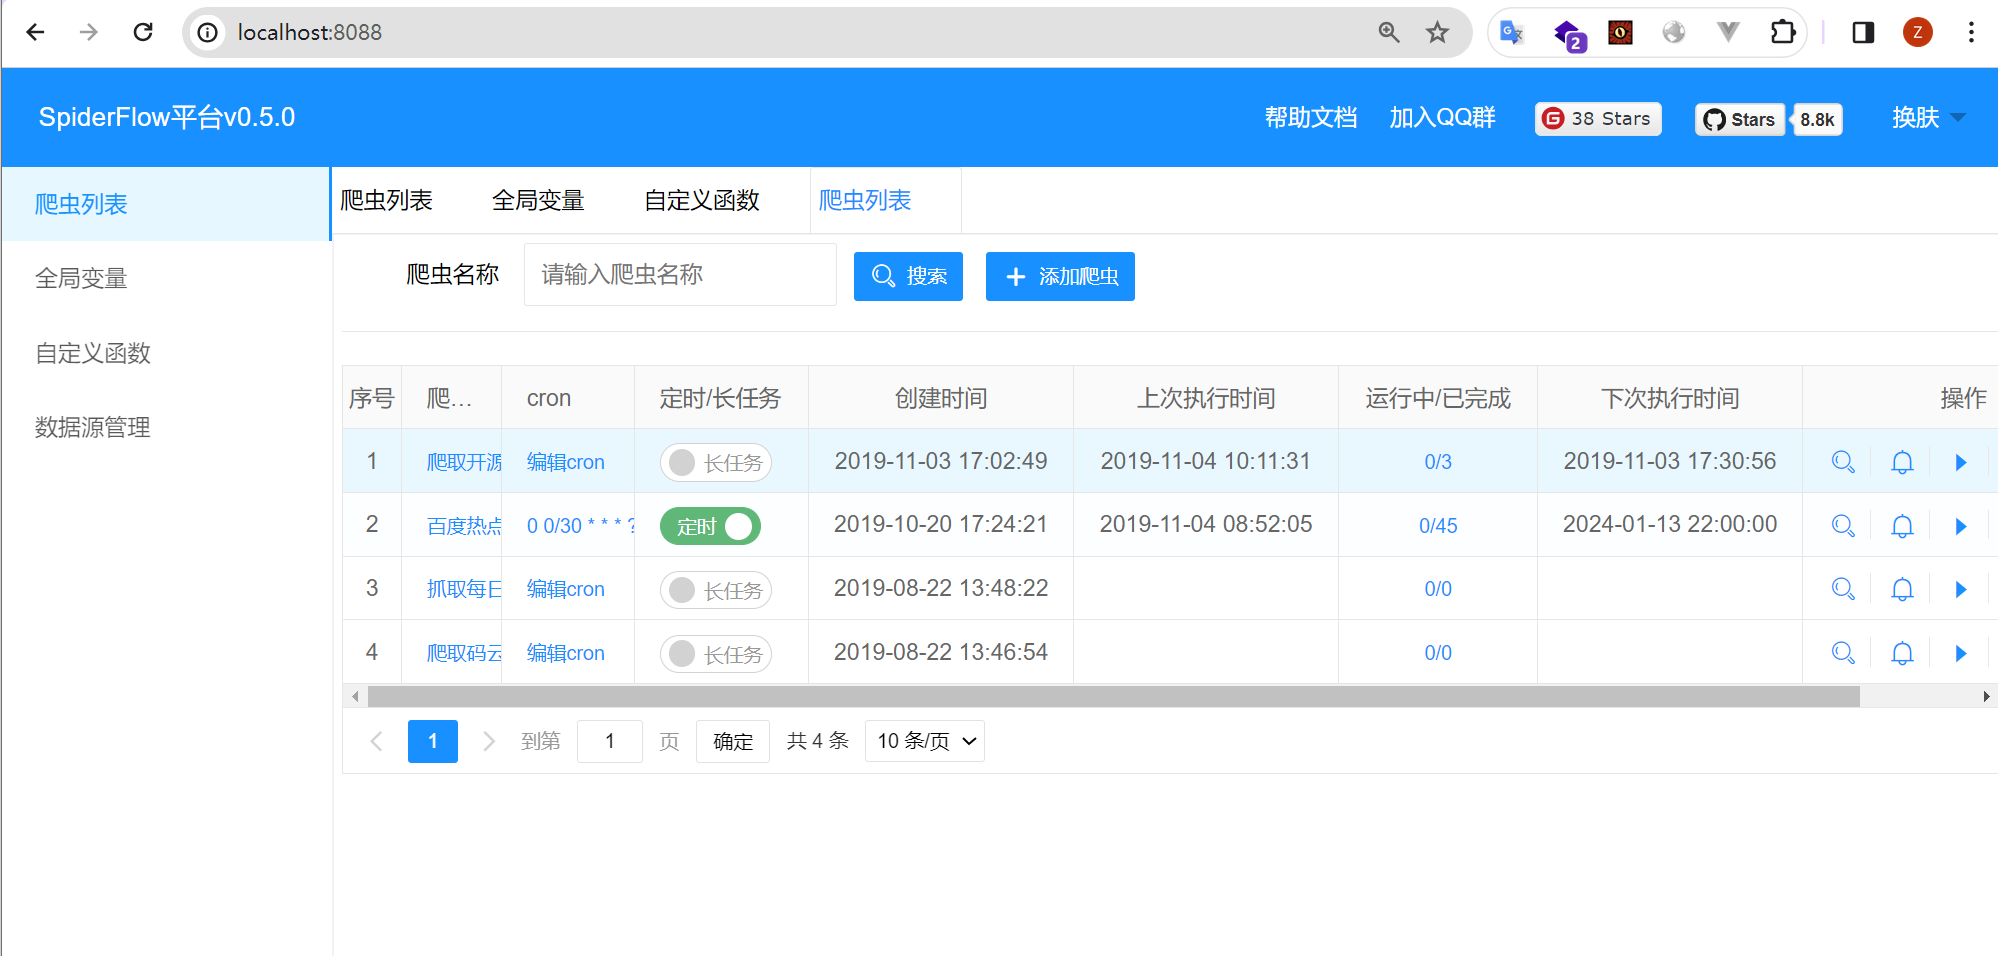Open Google Translate extension icon
Screen dimensions: 1998x956
[1512, 32]
